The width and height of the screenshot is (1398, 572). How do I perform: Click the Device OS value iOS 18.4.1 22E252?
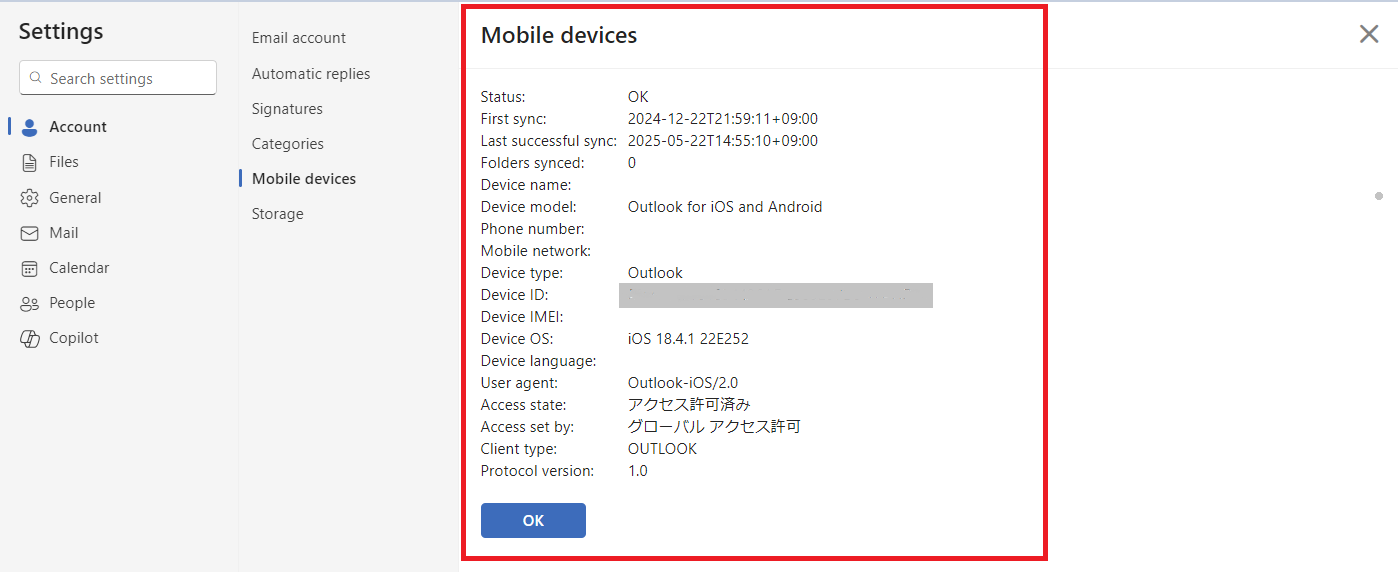tap(688, 339)
